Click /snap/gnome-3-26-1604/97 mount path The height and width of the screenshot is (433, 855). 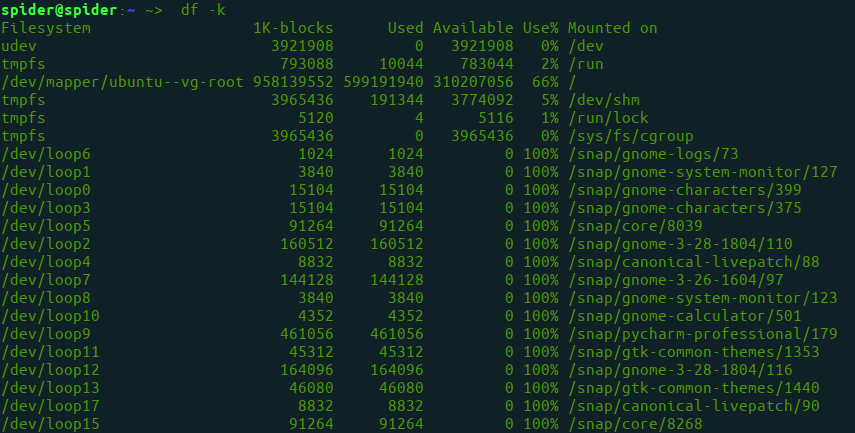(676, 280)
